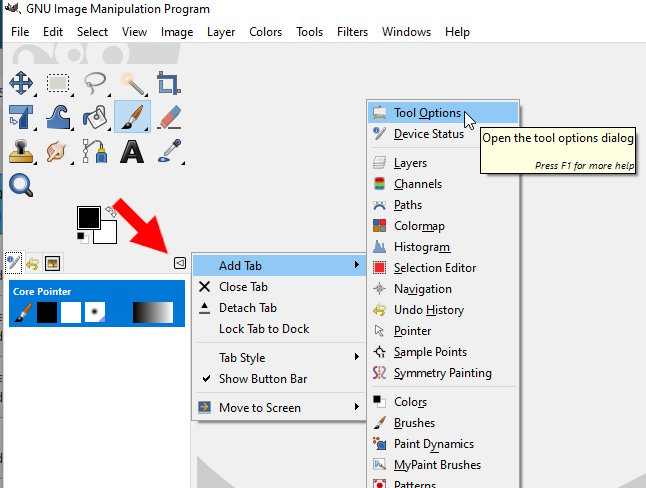
Task: Add the Selection Editor dialog
Action: point(443,268)
